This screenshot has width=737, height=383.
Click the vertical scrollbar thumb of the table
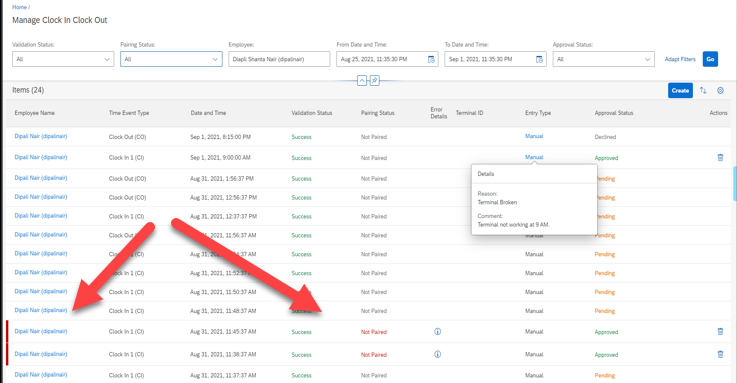click(x=735, y=183)
